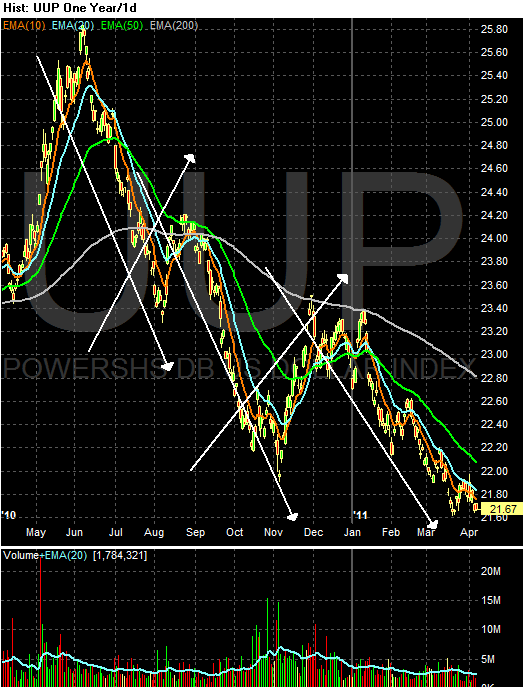Select the EMA(10) indicator label
This screenshot has width=524, height=690.
(24, 26)
